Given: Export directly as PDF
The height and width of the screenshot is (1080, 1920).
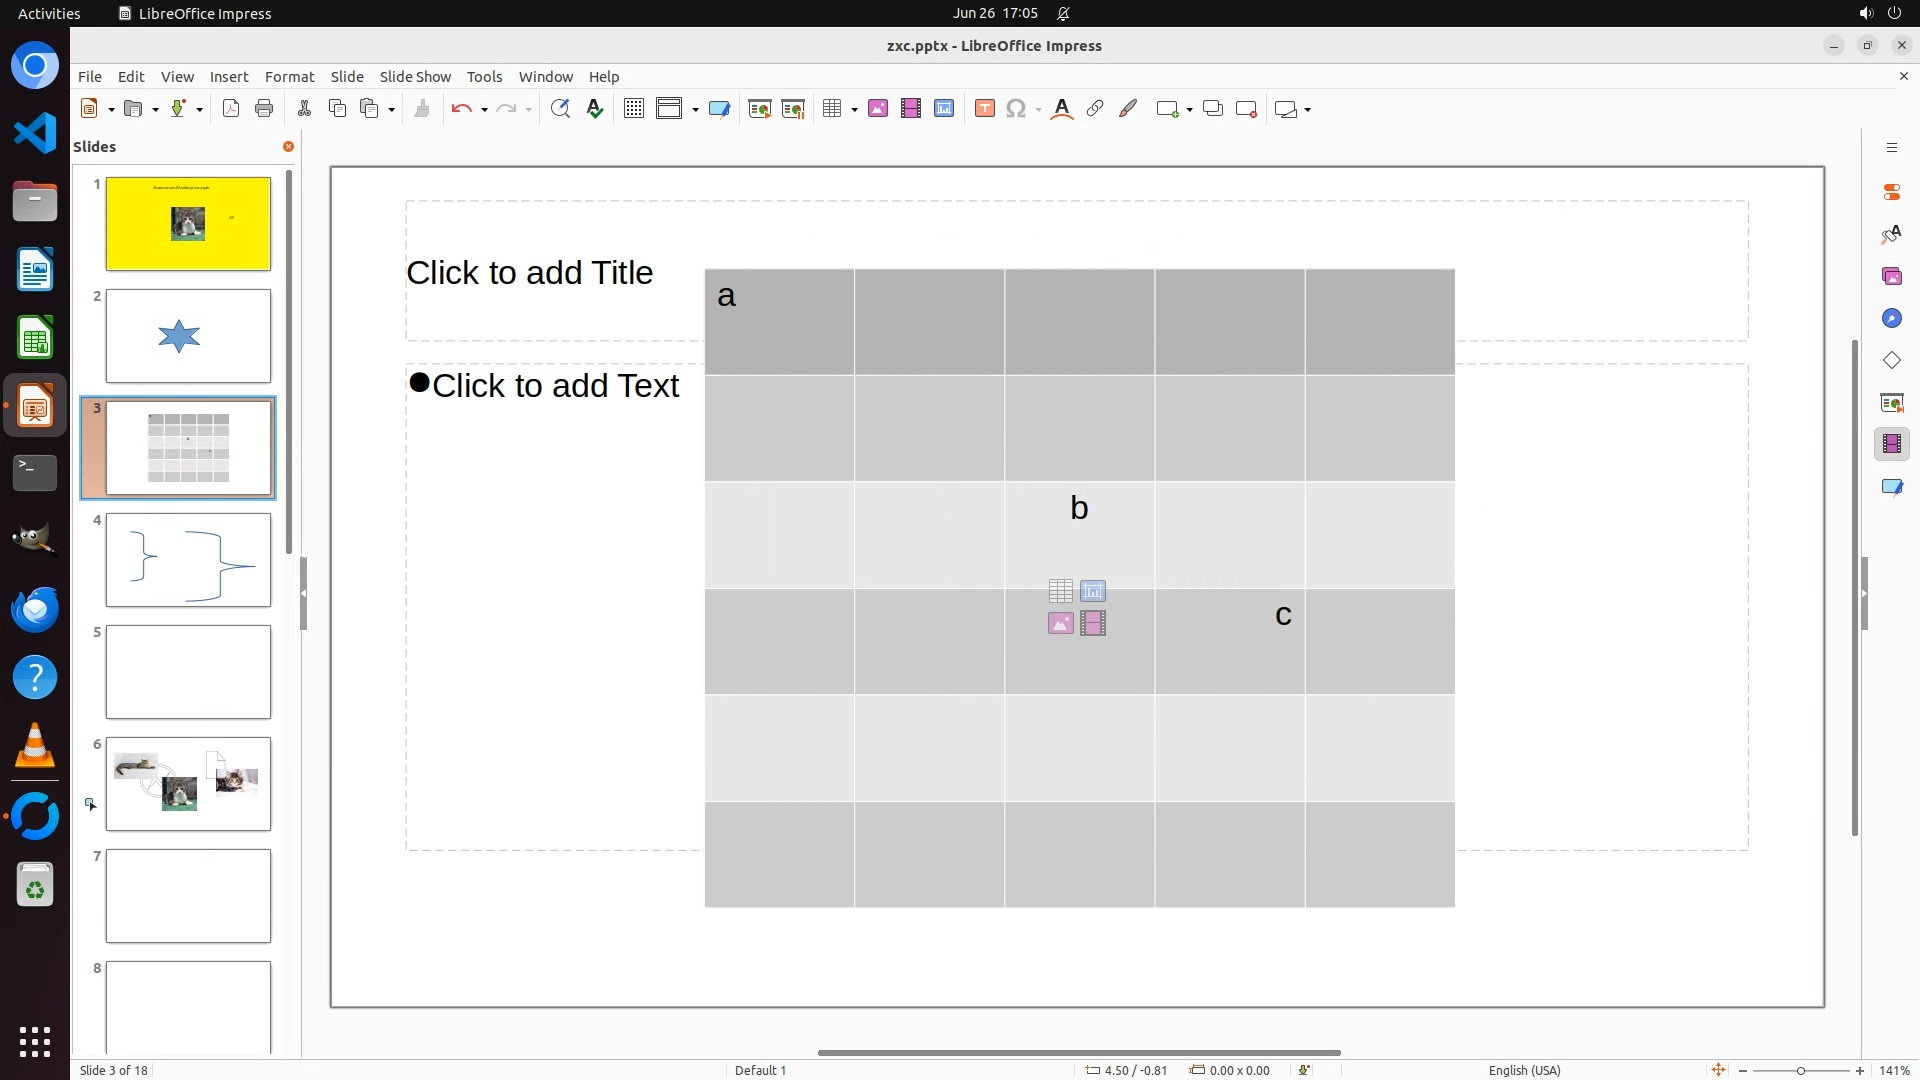Looking at the screenshot, I should pyautogui.click(x=231, y=109).
